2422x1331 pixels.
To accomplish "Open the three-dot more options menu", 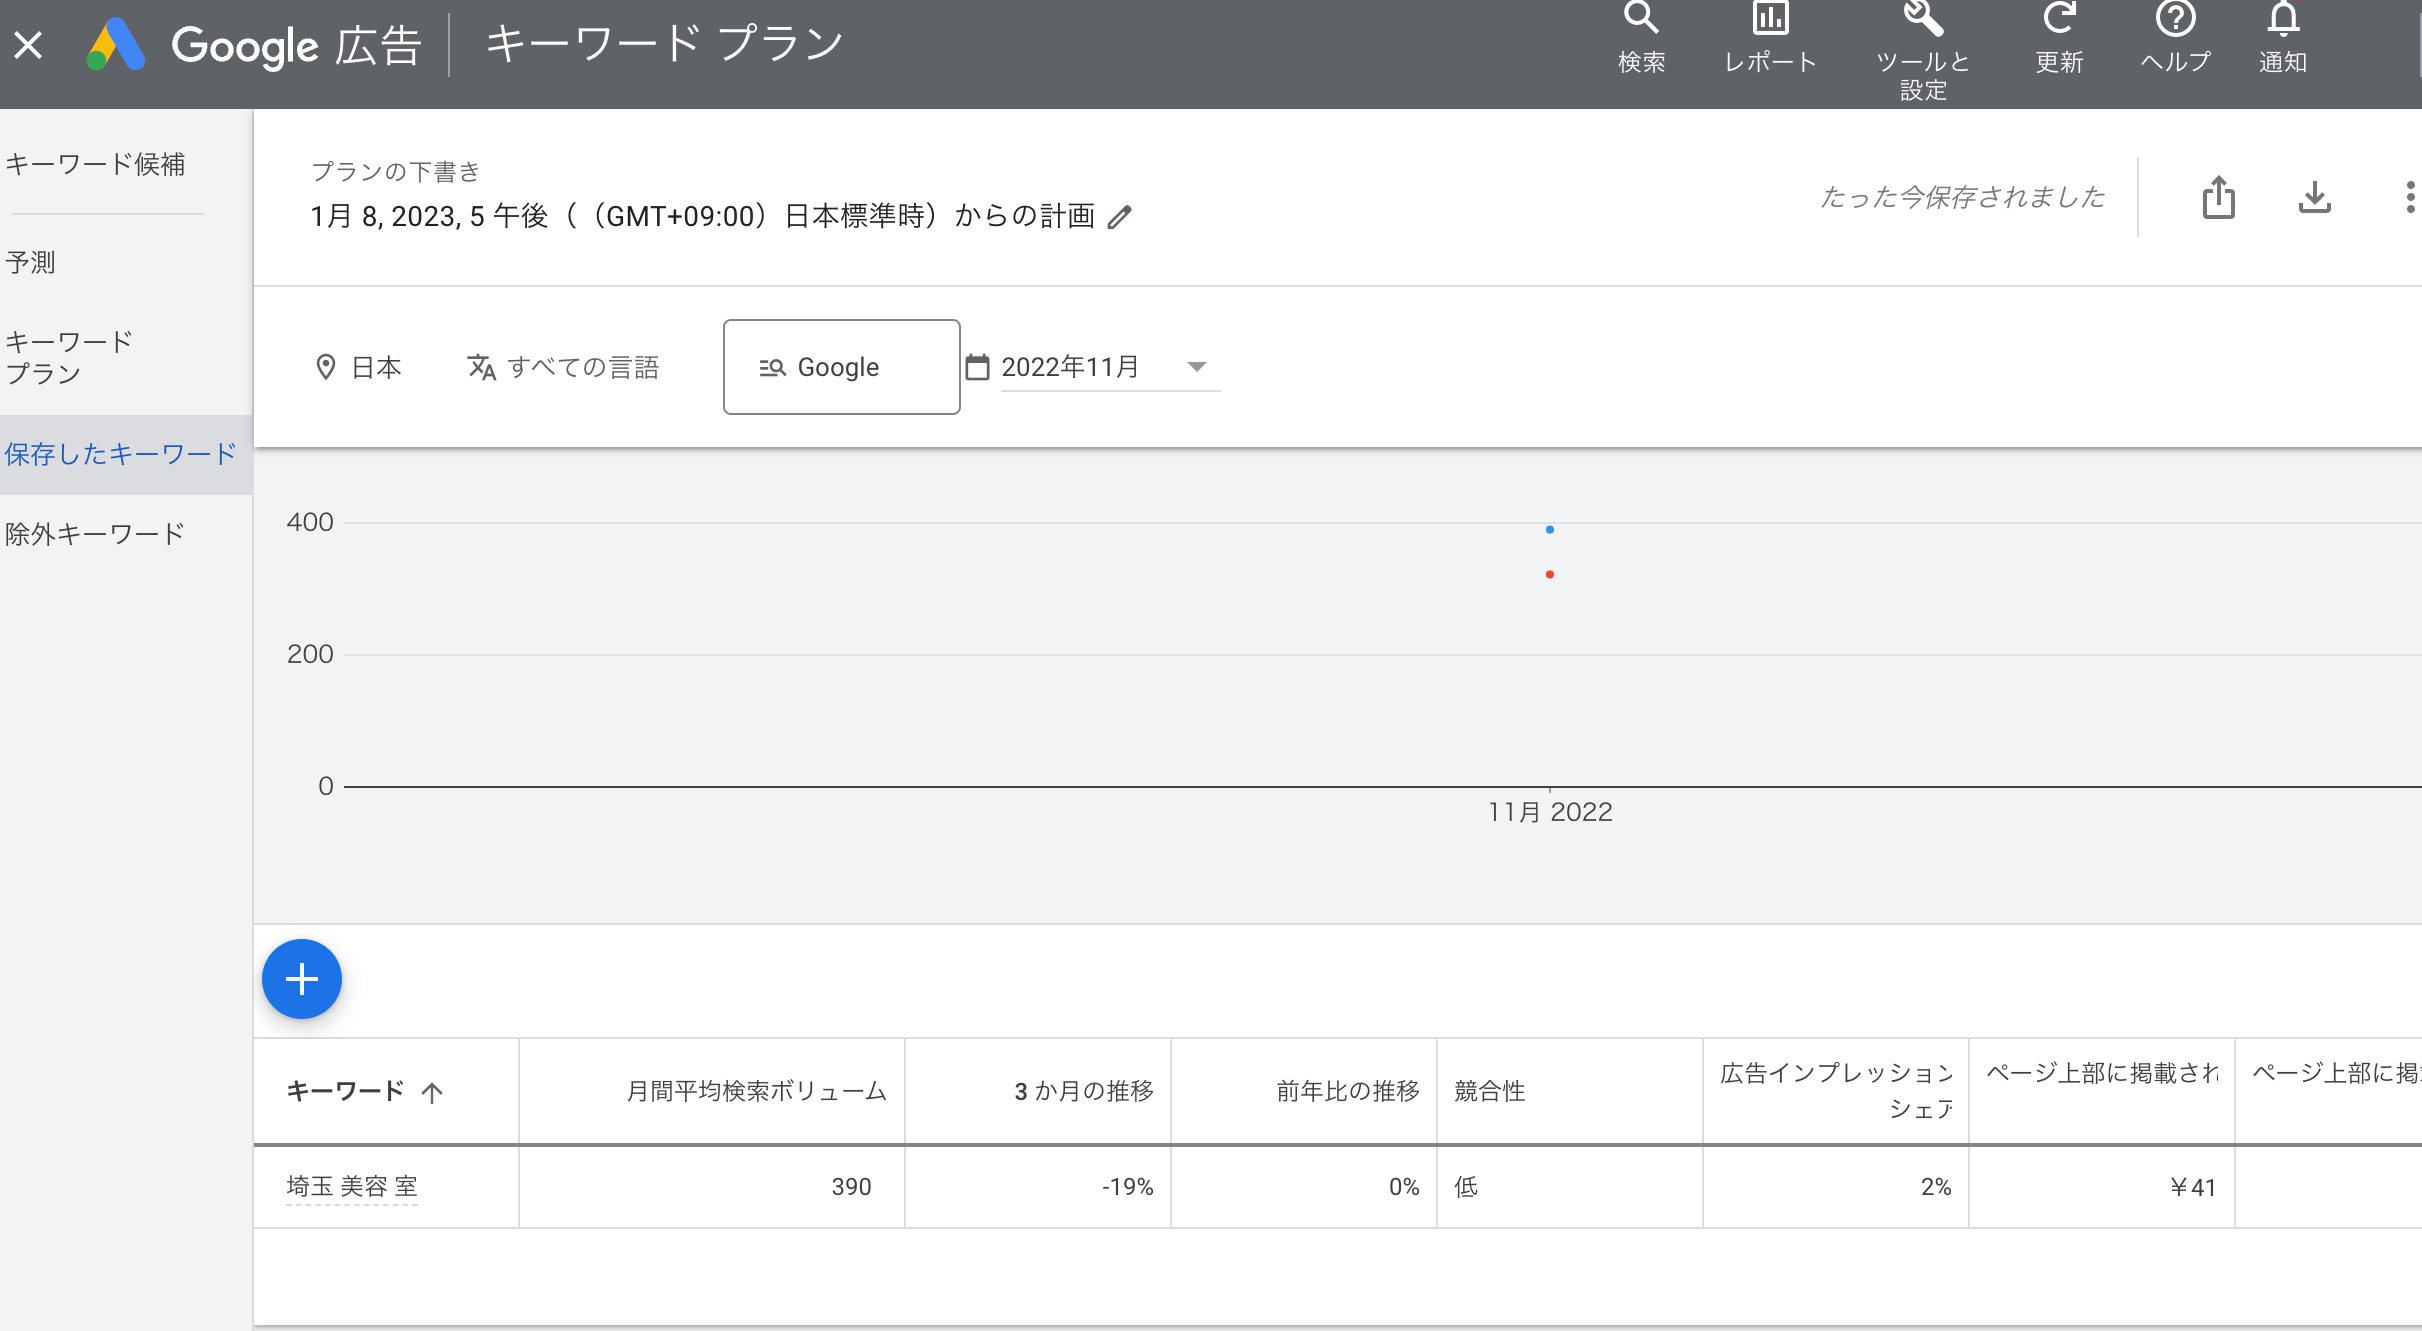I will click(x=2410, y=197).
